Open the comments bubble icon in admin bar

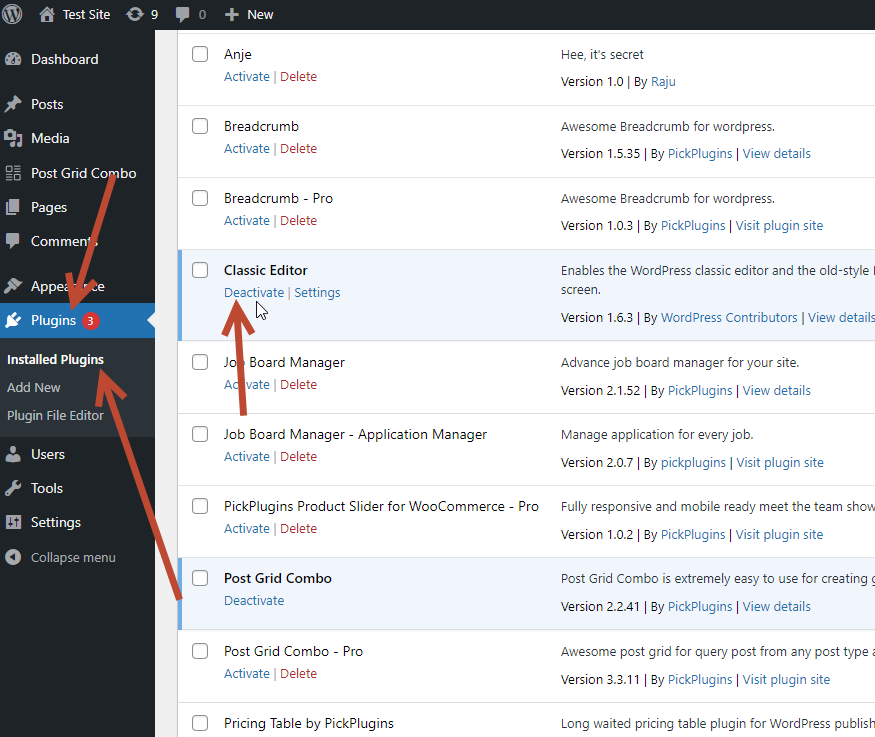pyautogui.click(x=182, y=15)
